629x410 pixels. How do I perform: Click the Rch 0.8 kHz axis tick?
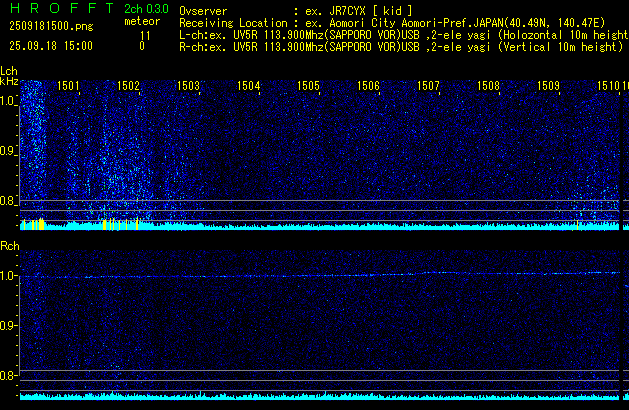point(9,376)
